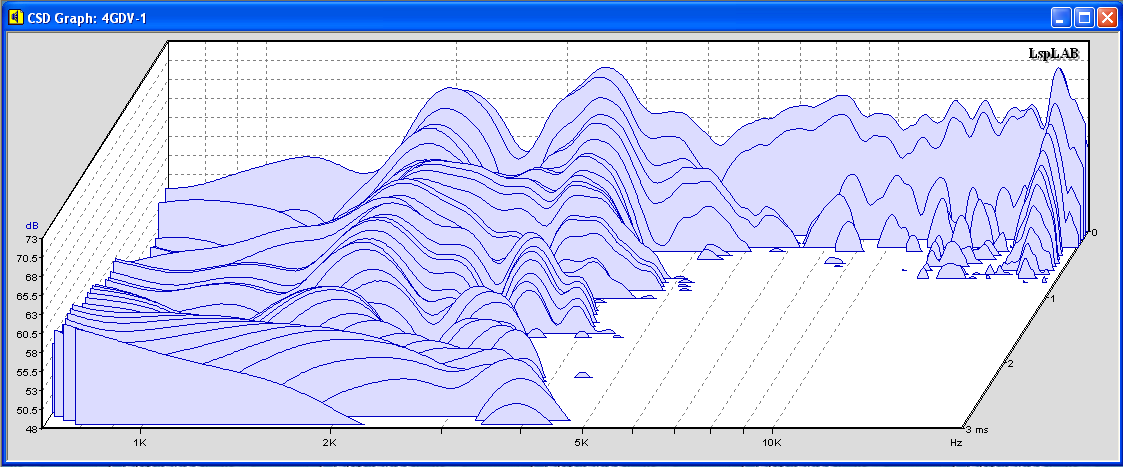Click the 53 value on the dB axis

34,391
